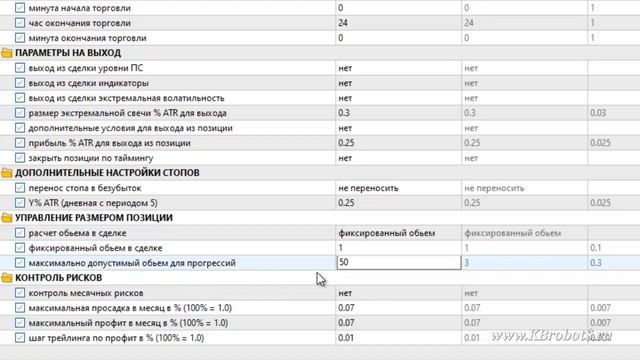The image size is (640, 360).
Task: Collapse the ПАРАМЕТРЫ НА ВЫХОД section header
Action: pyautogui.click(x=68, y=53)
